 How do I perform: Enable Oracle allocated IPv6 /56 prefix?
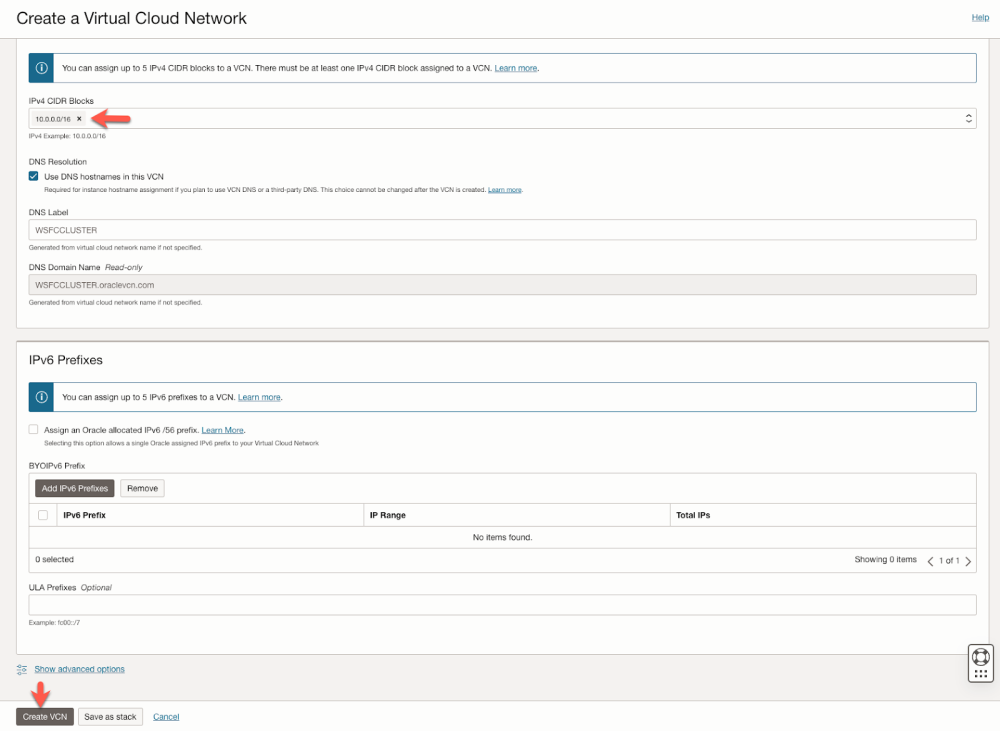34,429
